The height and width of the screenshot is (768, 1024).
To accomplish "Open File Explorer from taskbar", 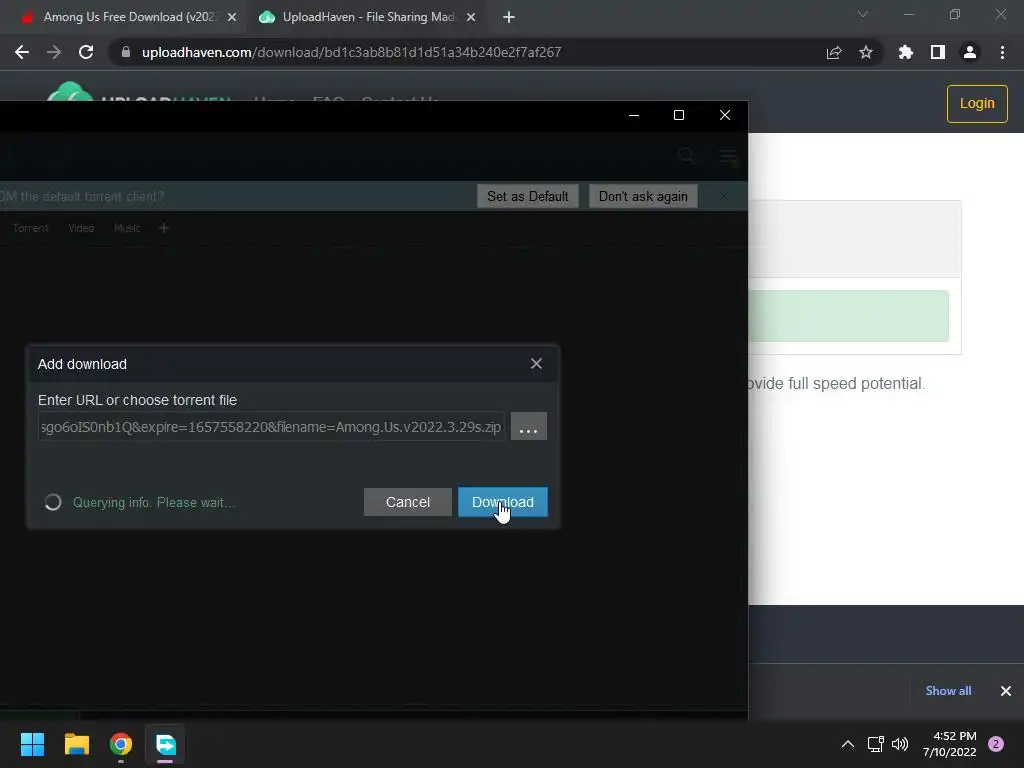I will [x=76, y=744].
